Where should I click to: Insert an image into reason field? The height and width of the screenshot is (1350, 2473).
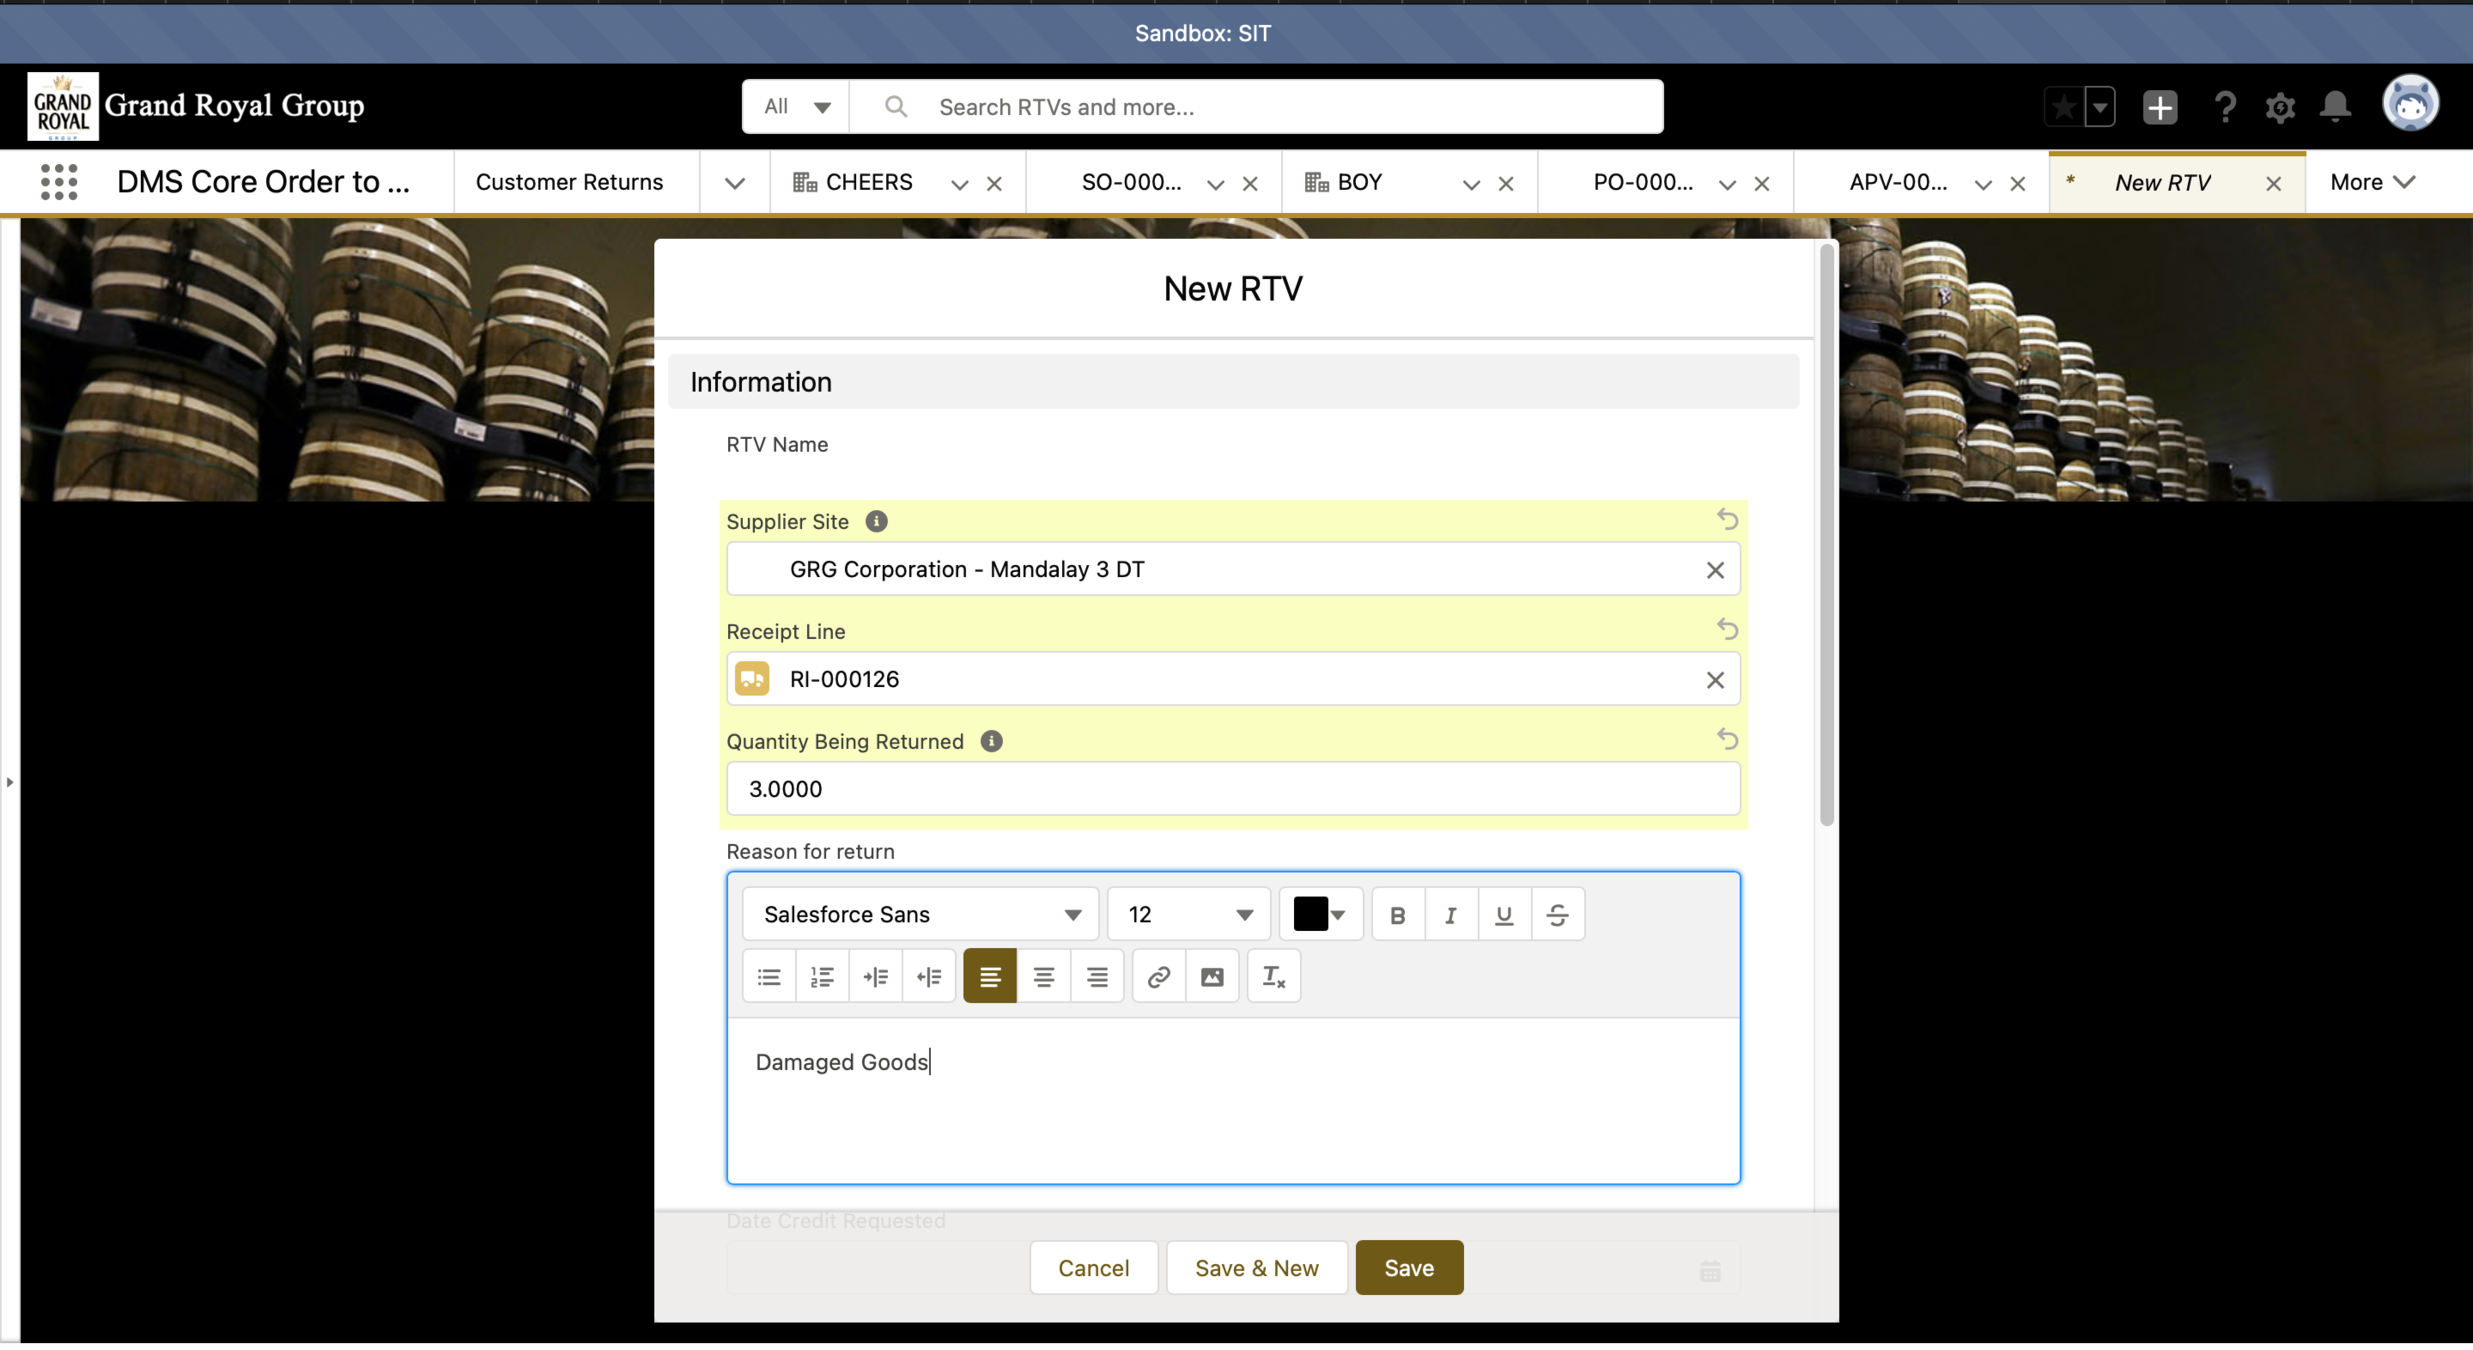tap(1212, 977)
